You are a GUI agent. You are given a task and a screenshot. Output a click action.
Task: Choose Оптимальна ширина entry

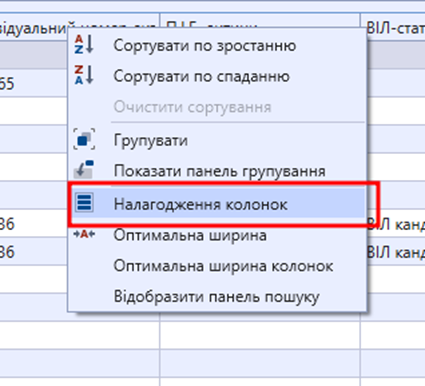click(190, 235)
